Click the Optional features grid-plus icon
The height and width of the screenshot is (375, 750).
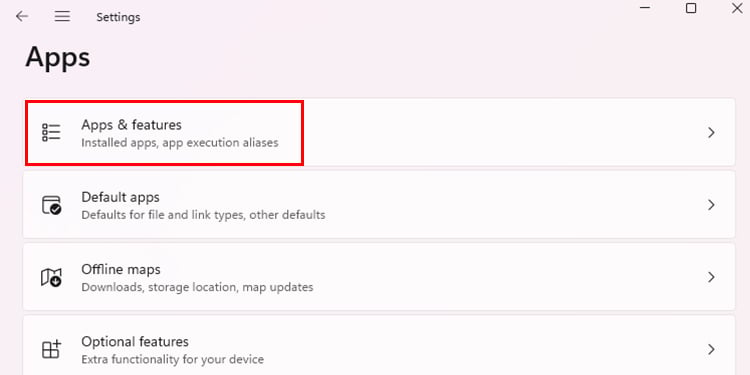(51, 349)
